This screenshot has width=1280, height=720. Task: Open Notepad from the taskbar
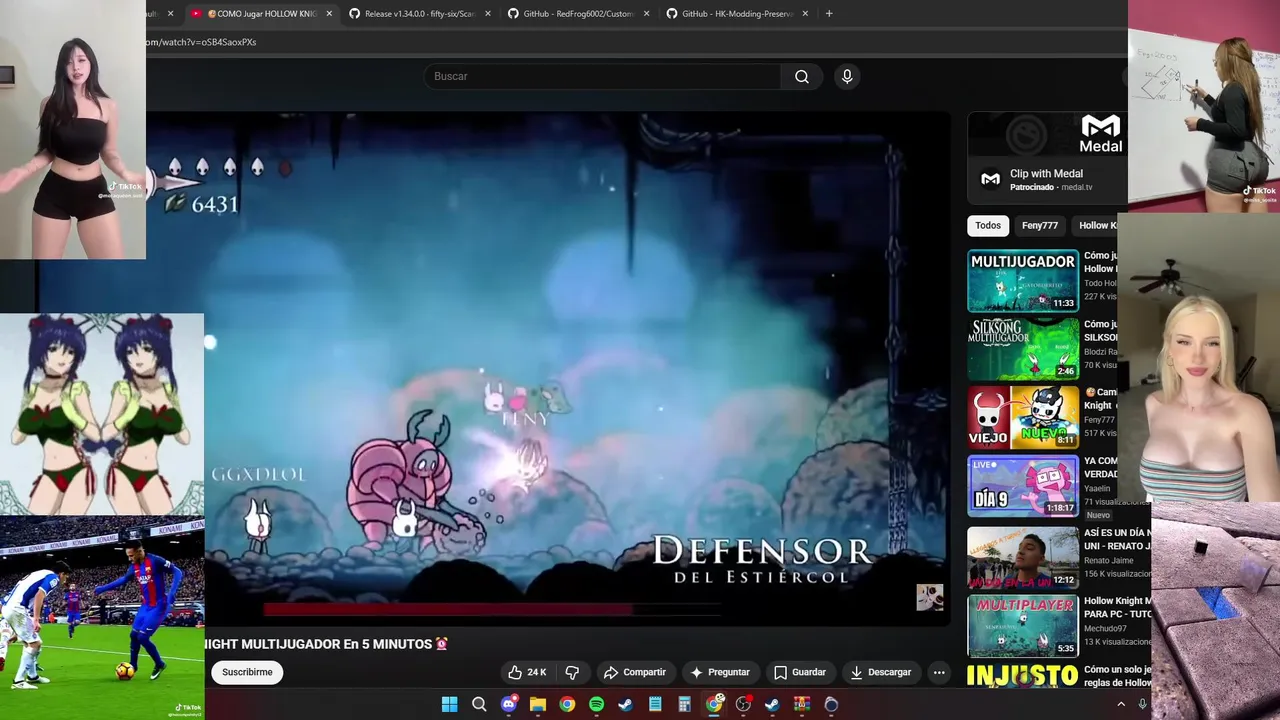(655, 704)
